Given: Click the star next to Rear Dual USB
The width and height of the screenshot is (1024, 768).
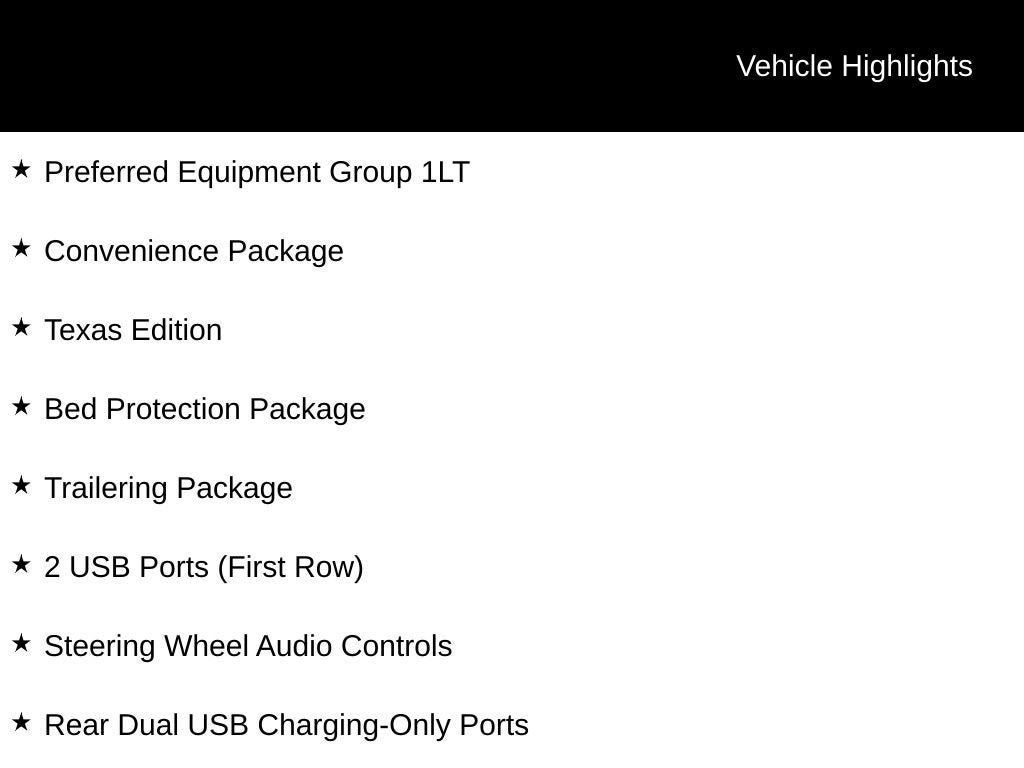Looking at the screenshot, I should [x=21, y=722].
